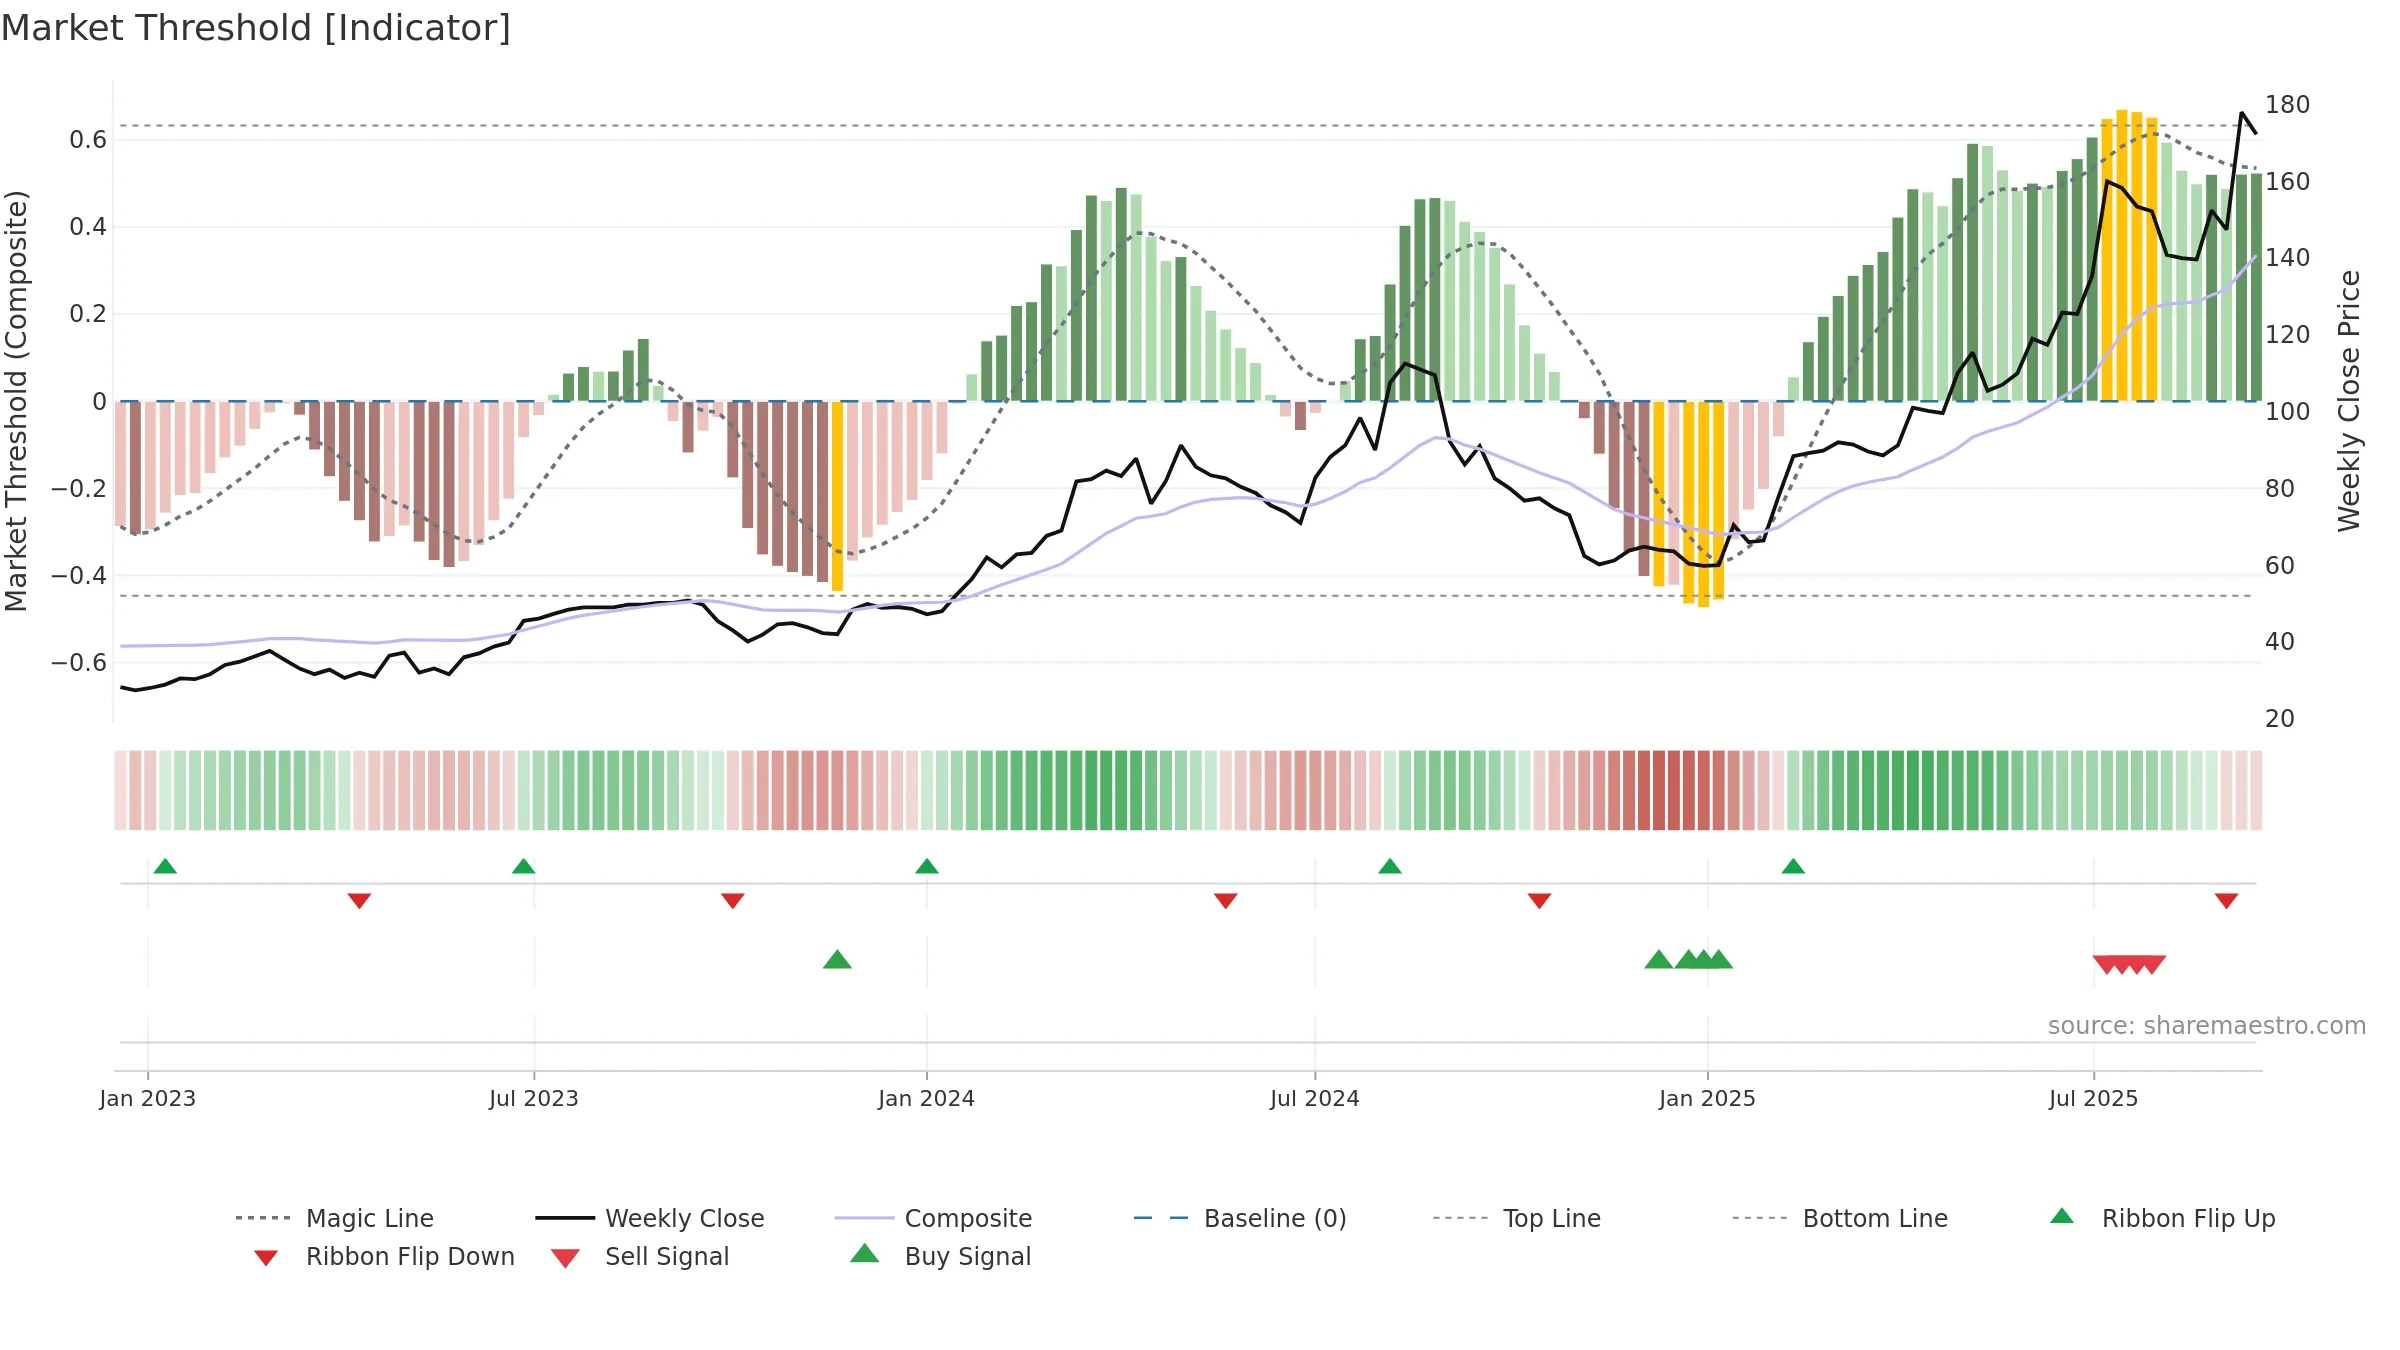Click the −0.4 left axis tick label
2400x1350 pixels.
click(x=79, y=576)
